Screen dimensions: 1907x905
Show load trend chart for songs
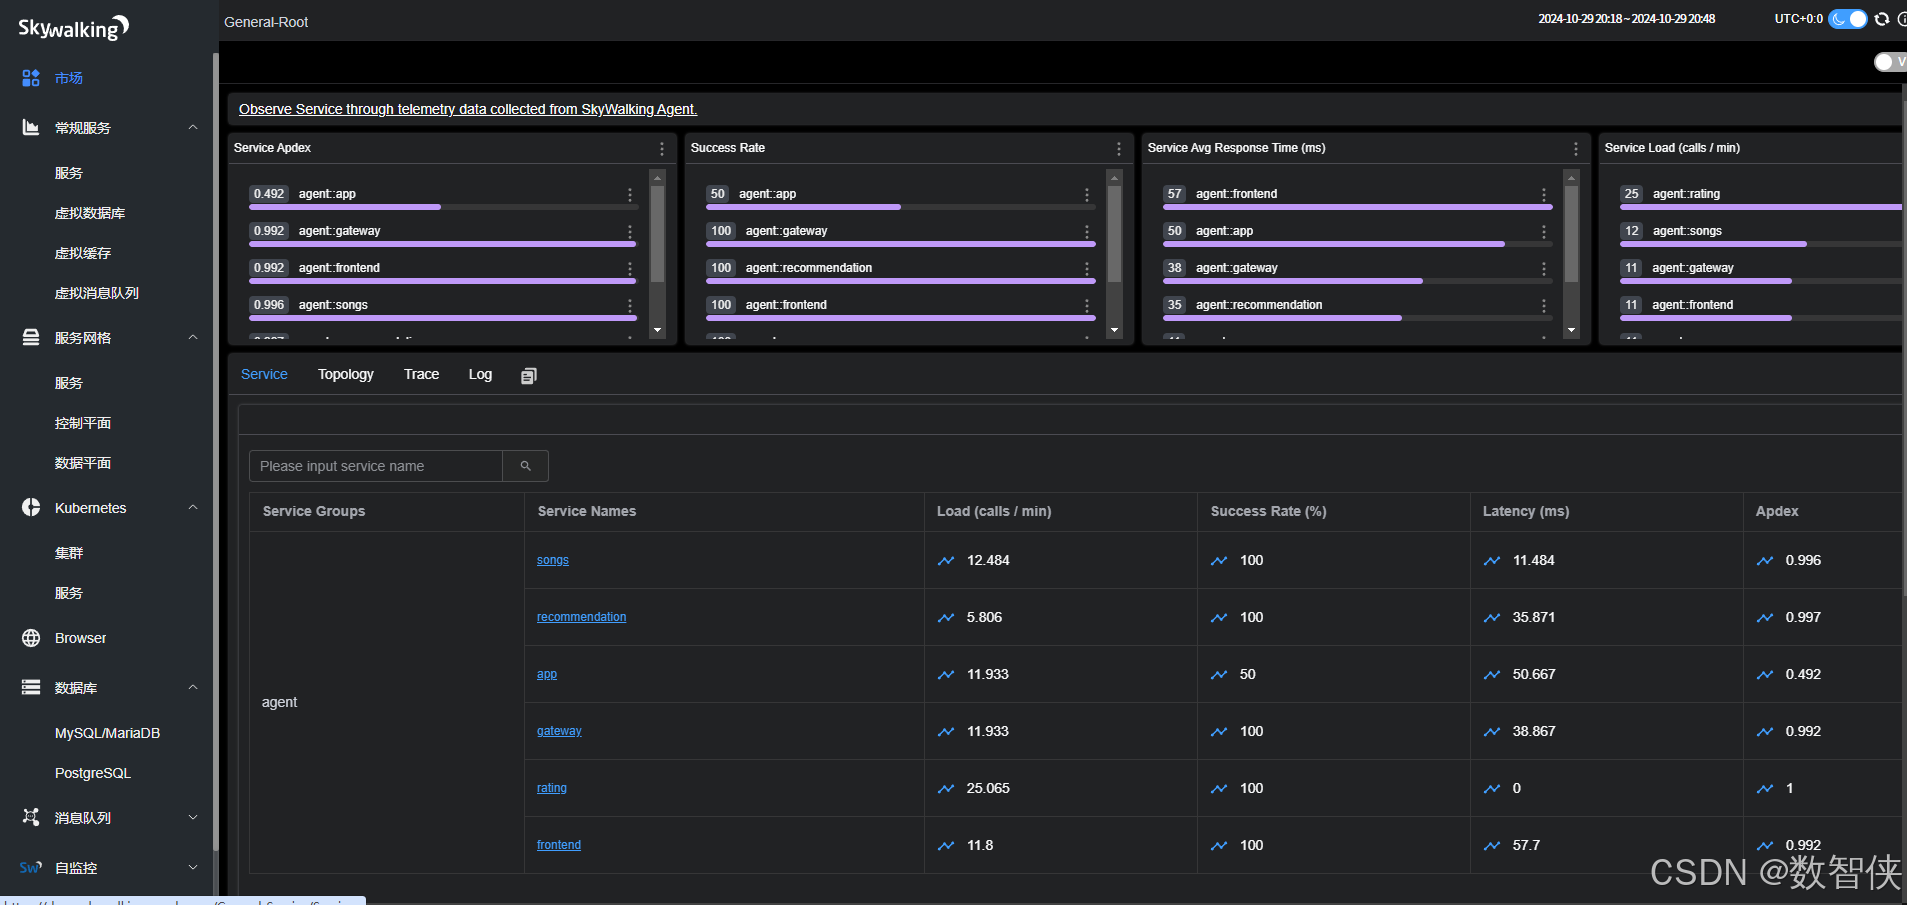click(x=946, y=561)
